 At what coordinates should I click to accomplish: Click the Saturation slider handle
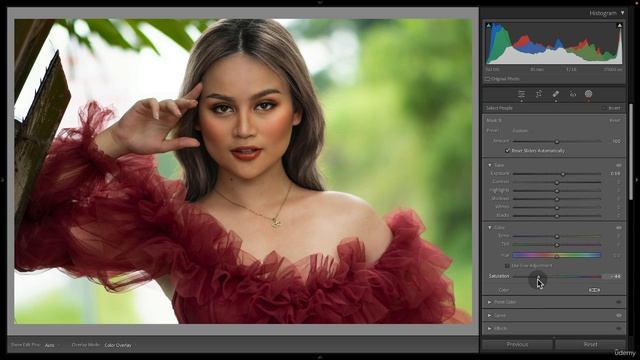coord(538,277)
